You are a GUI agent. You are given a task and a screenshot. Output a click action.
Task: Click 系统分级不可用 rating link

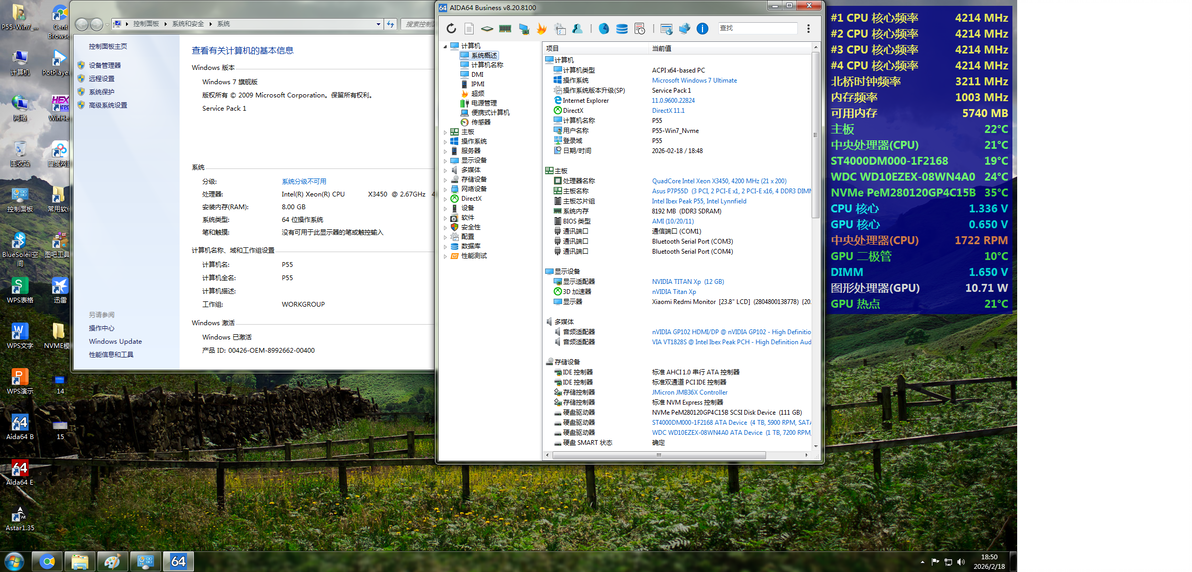tap(304, 181)
